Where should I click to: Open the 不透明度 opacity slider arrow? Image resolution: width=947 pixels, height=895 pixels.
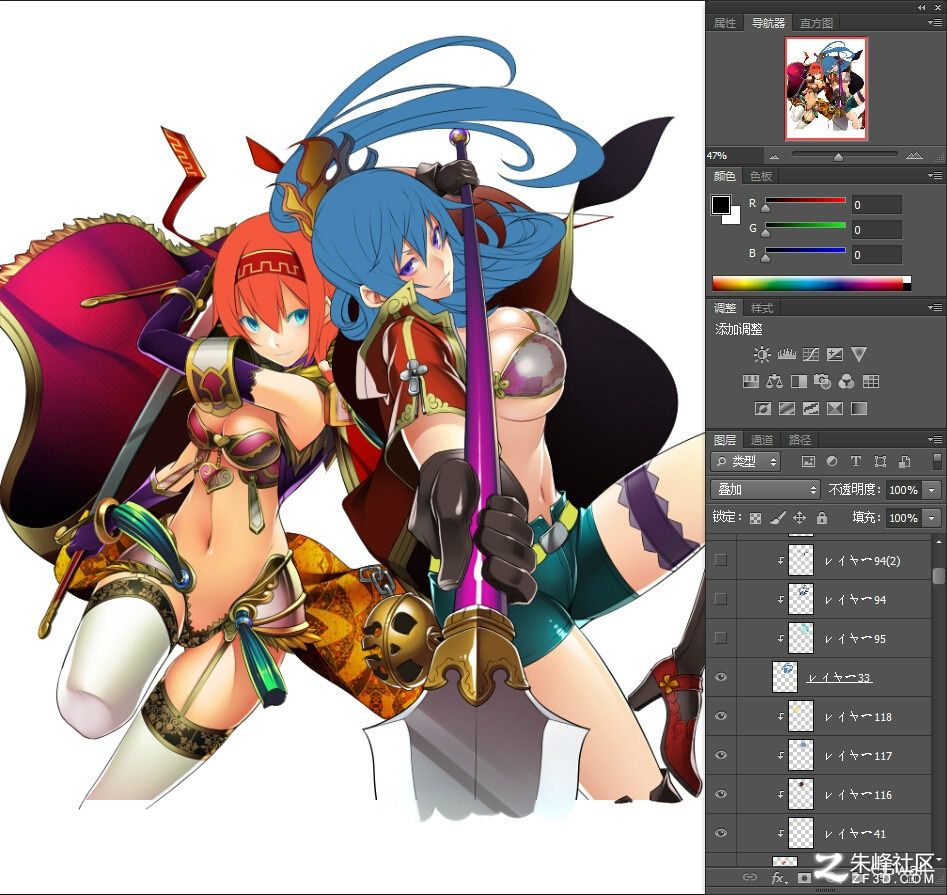click(x=933, y=490)
